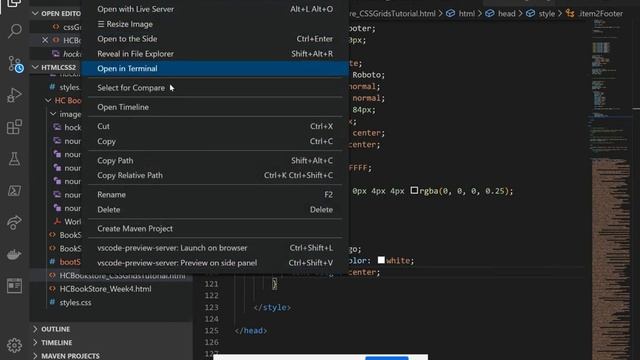This screenshot has width=640, height=360.
Task: Choose vscode-preview-server: Preview on side panel
Action: [x=215, y=263]
